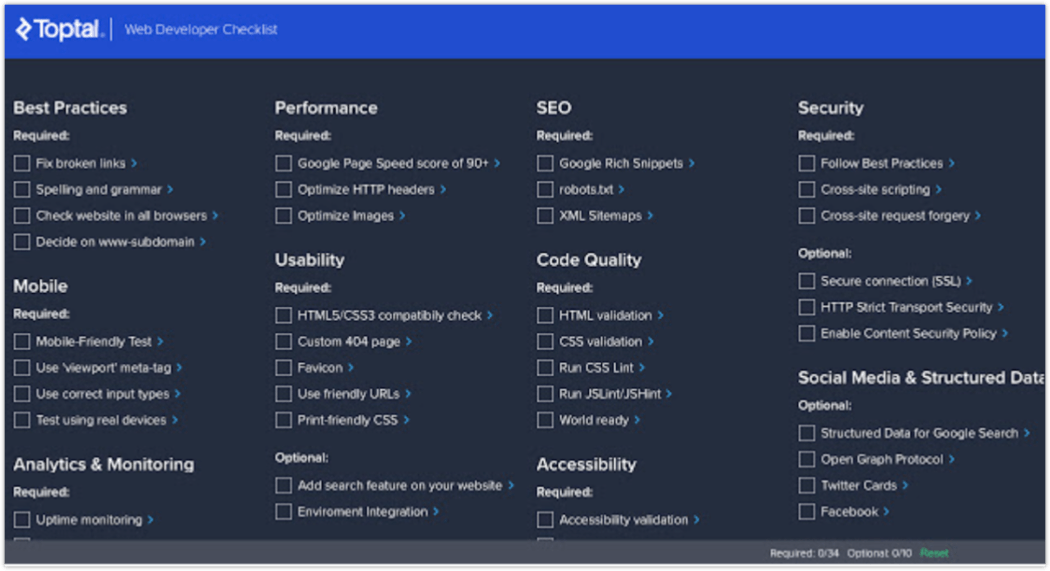Check the Optimize Images box
This screenshot has height=571, width=1050.
click(x=283, y=216)
